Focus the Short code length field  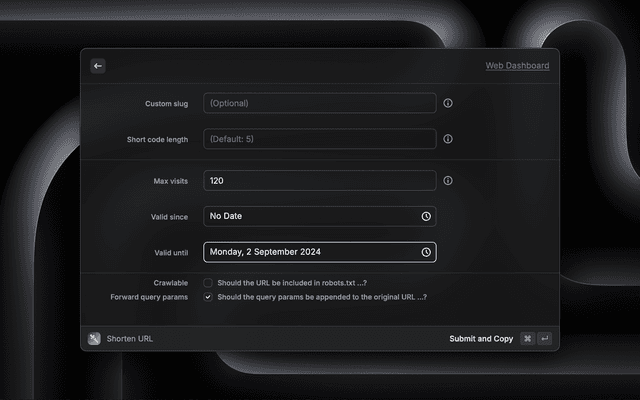click(319, 139)
